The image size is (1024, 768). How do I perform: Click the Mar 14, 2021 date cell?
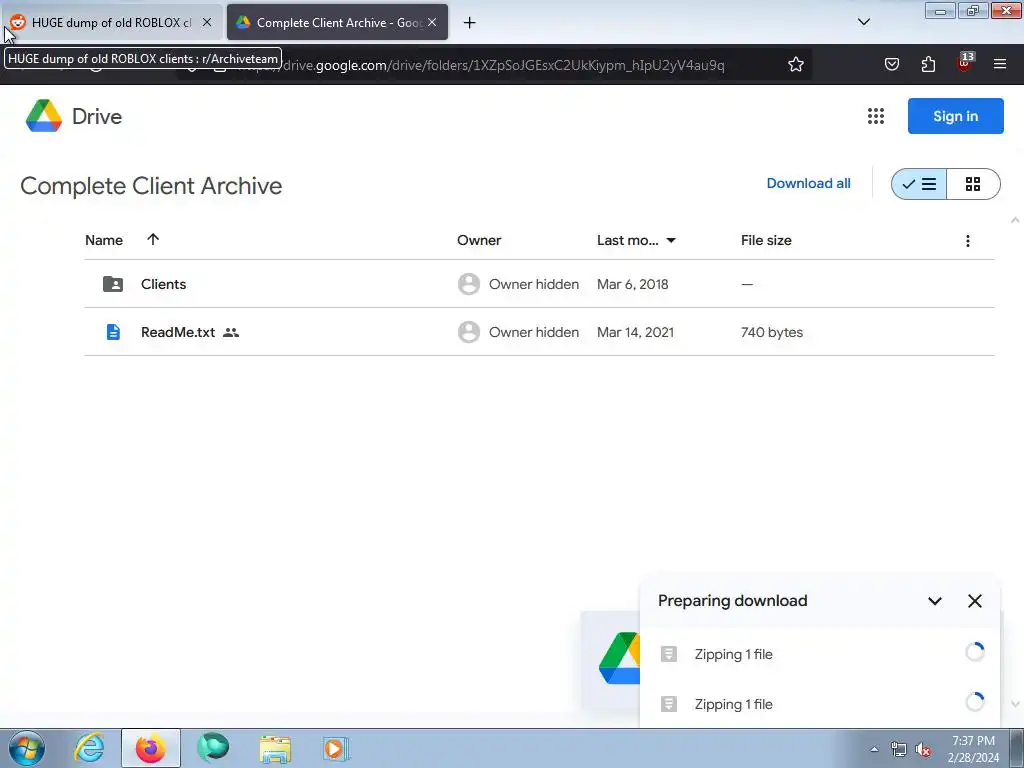click(635, 332)
